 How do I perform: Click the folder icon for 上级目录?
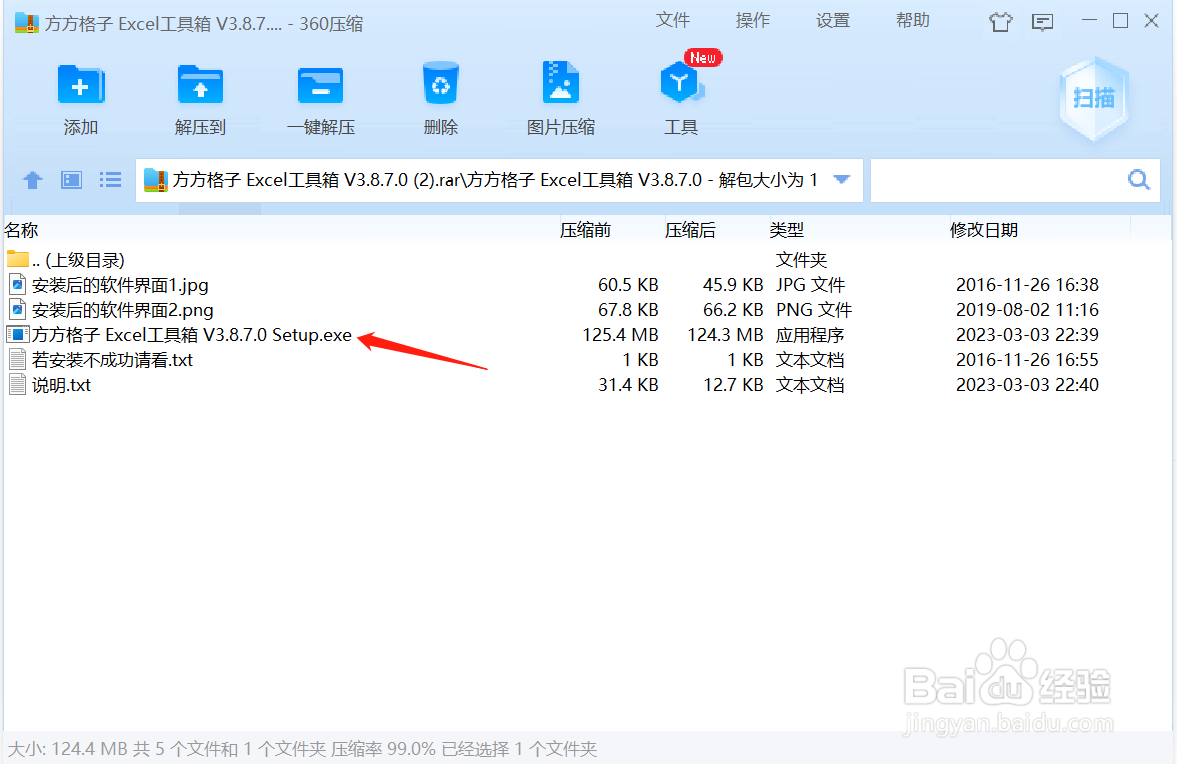(18, 260)
